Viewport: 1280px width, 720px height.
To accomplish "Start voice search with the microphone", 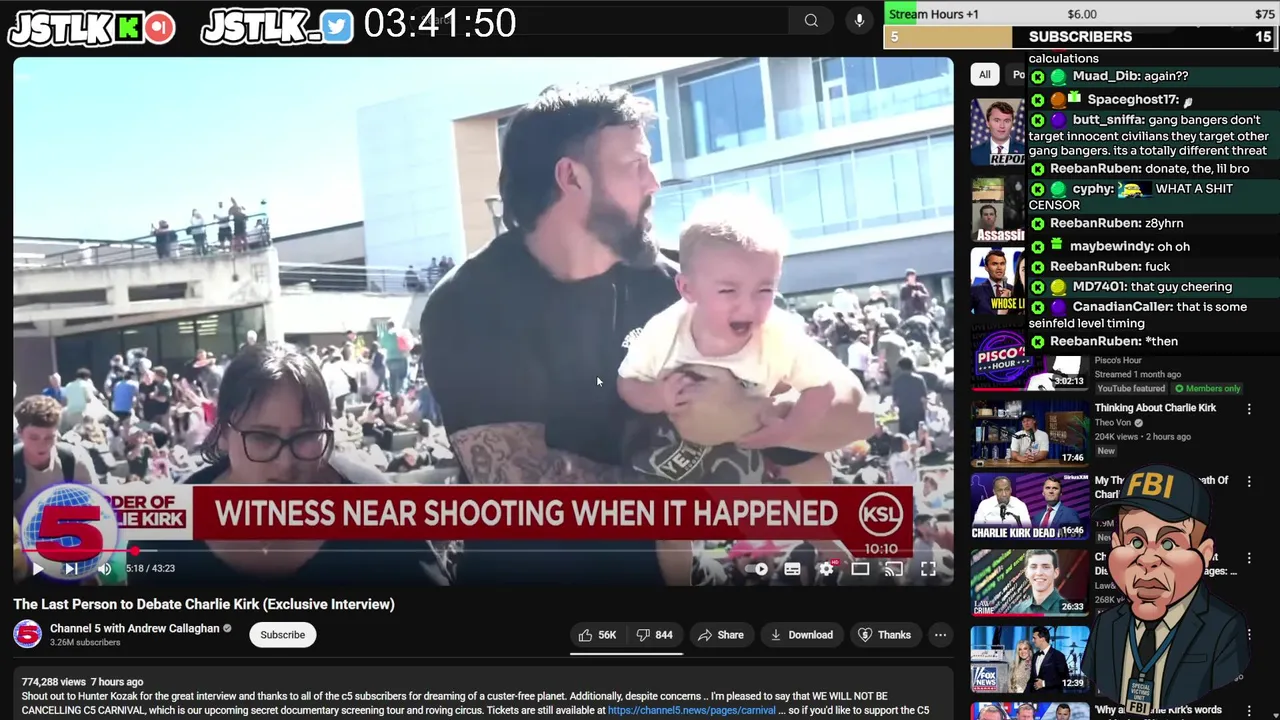I will pos(859,20).
